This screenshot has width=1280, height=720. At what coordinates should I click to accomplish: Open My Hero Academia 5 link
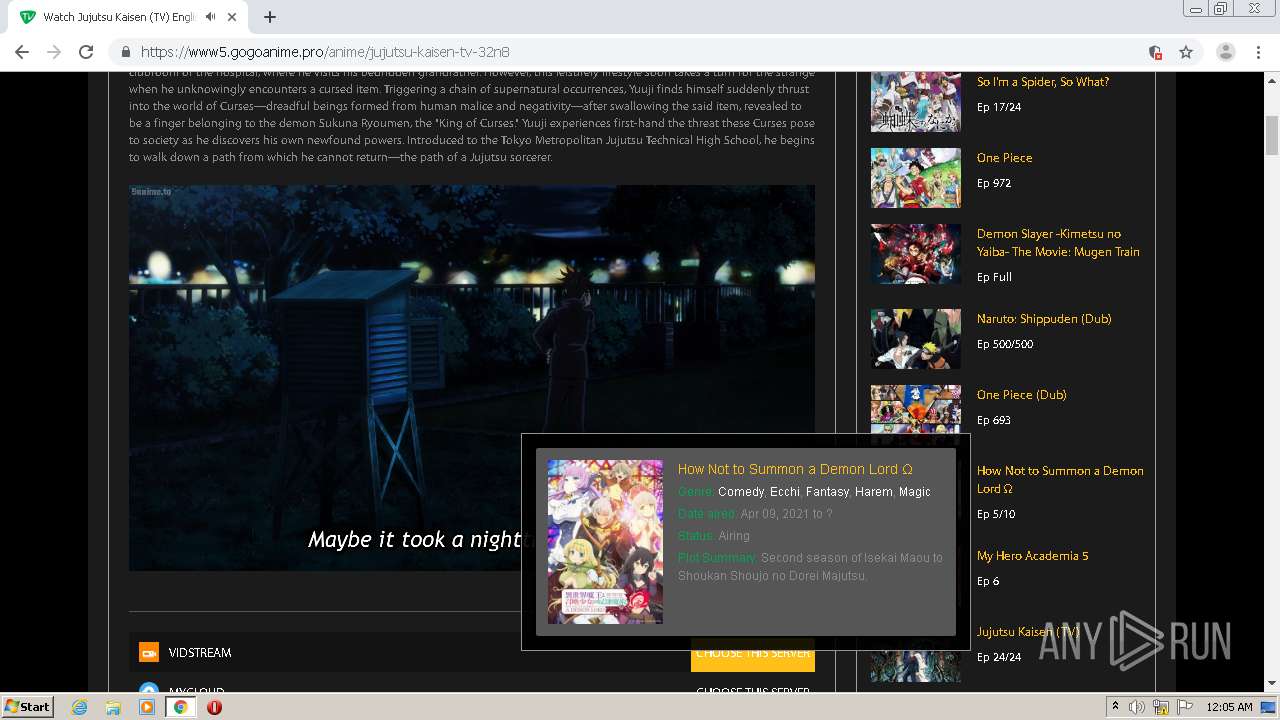coord(1033,556)
